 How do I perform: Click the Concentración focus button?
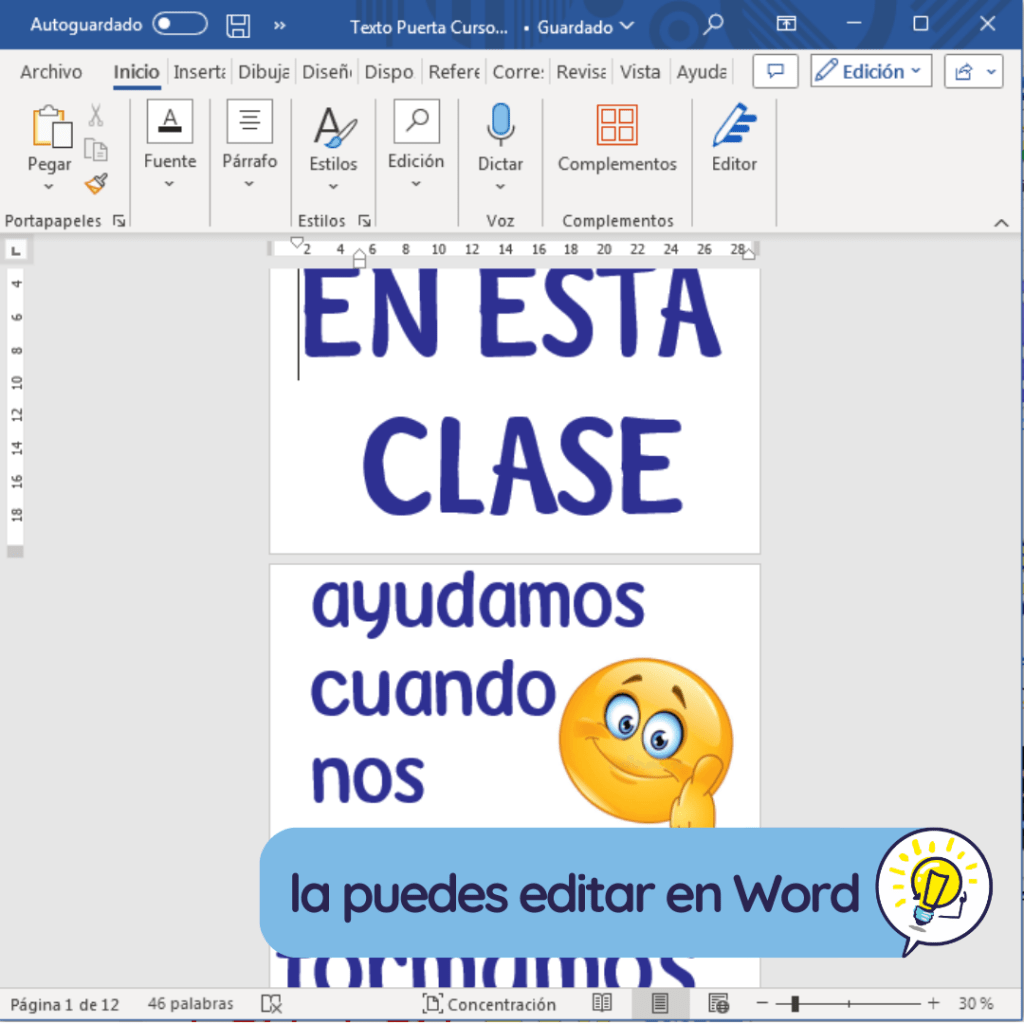(489, 1004)
